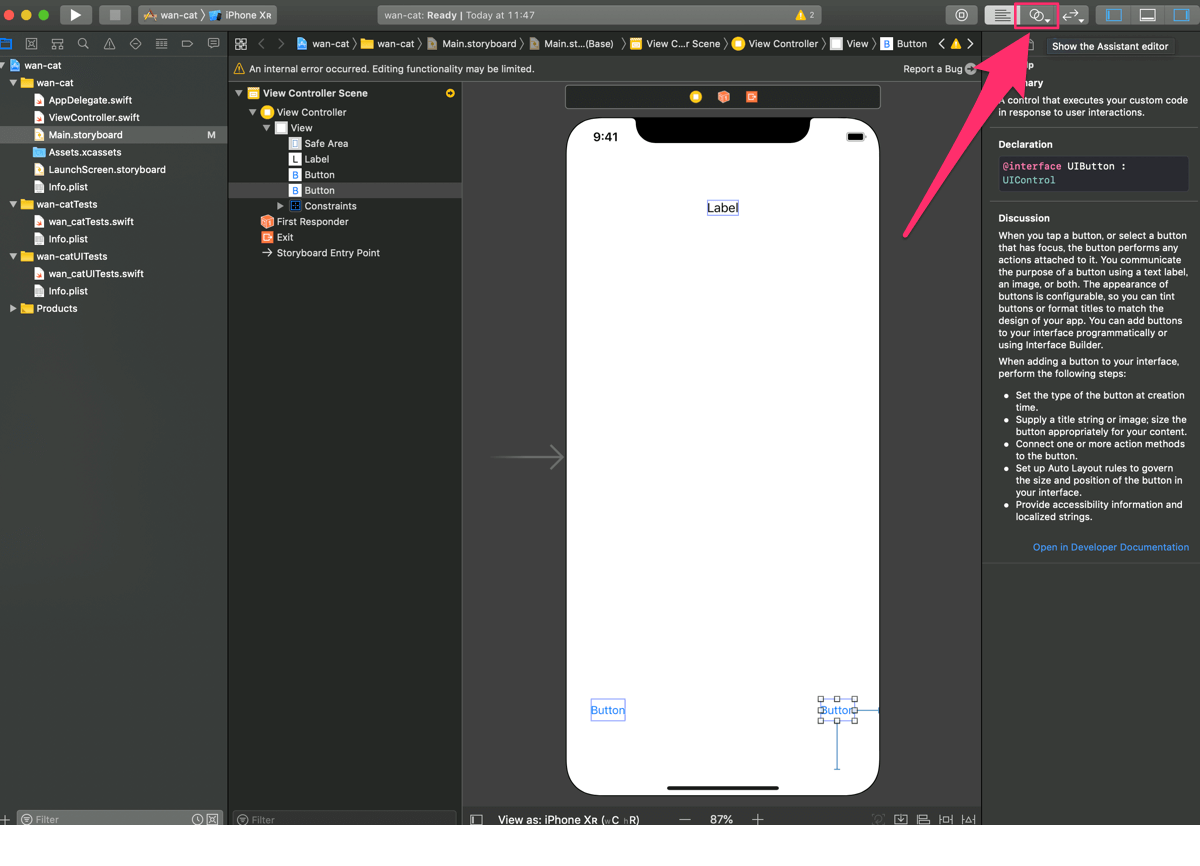Open the Add New Constraints popup
Viewport: 1200px width, 866px height.
(x=946, y=819)
